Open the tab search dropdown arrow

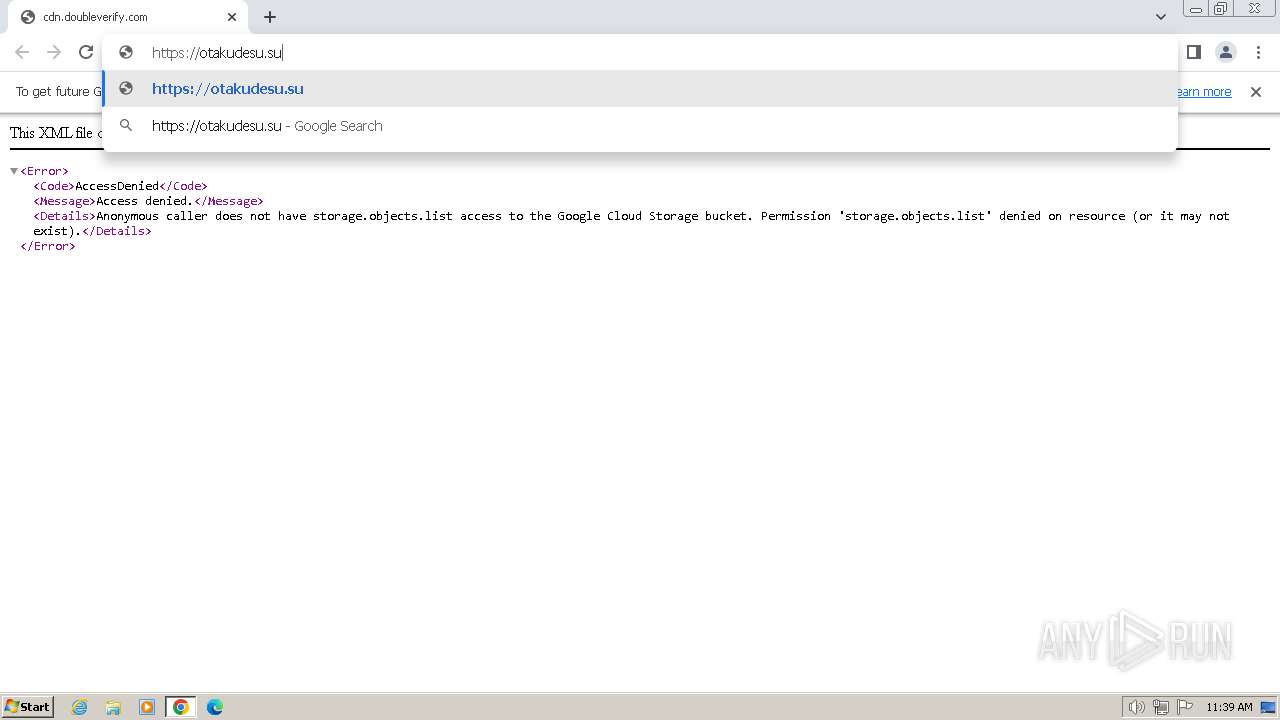tap(1160, 17)
